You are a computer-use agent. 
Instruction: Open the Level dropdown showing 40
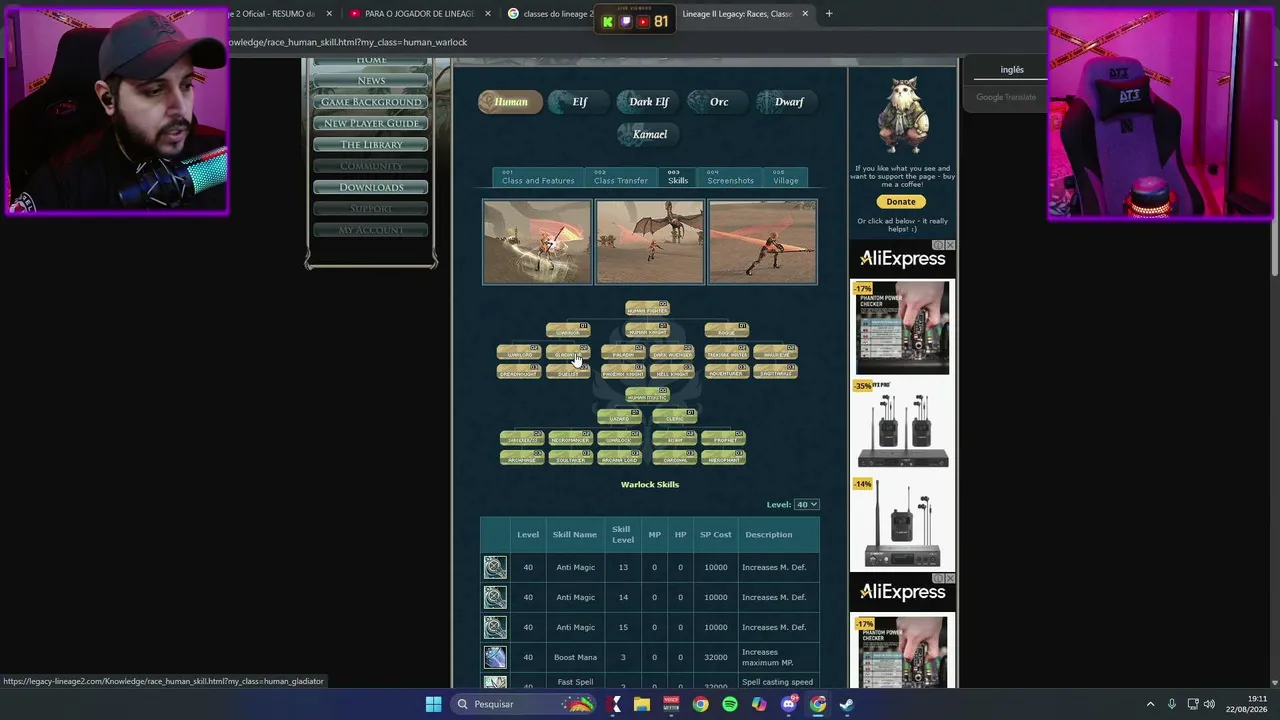806,505
